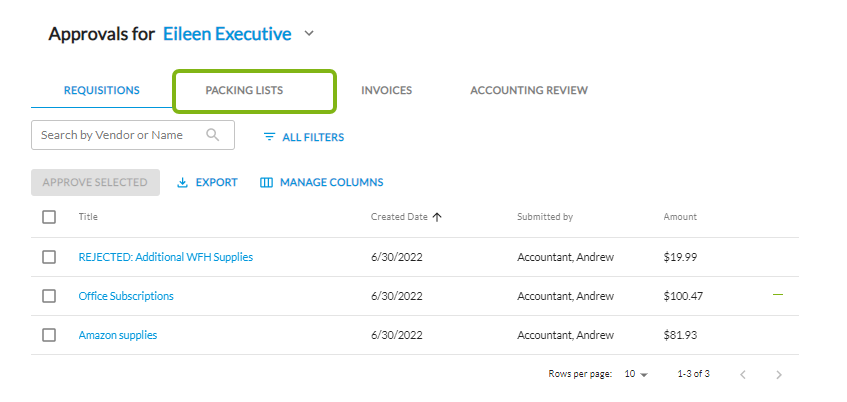Open the rows per page dropdown
This screenshot has height=402, width=847.
click(x=636, y=374)
